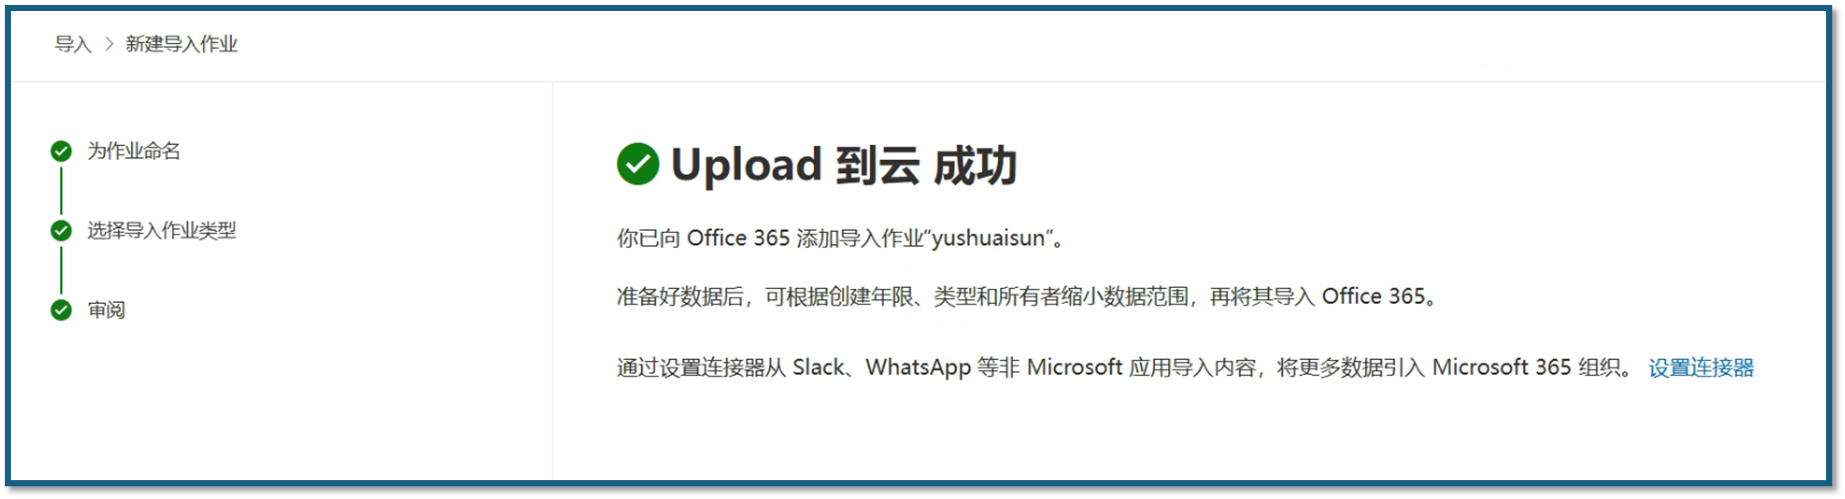Click the sentence starting 你已向 Office 365
Screen dimensions: 1845x499
tap(842, 238)
